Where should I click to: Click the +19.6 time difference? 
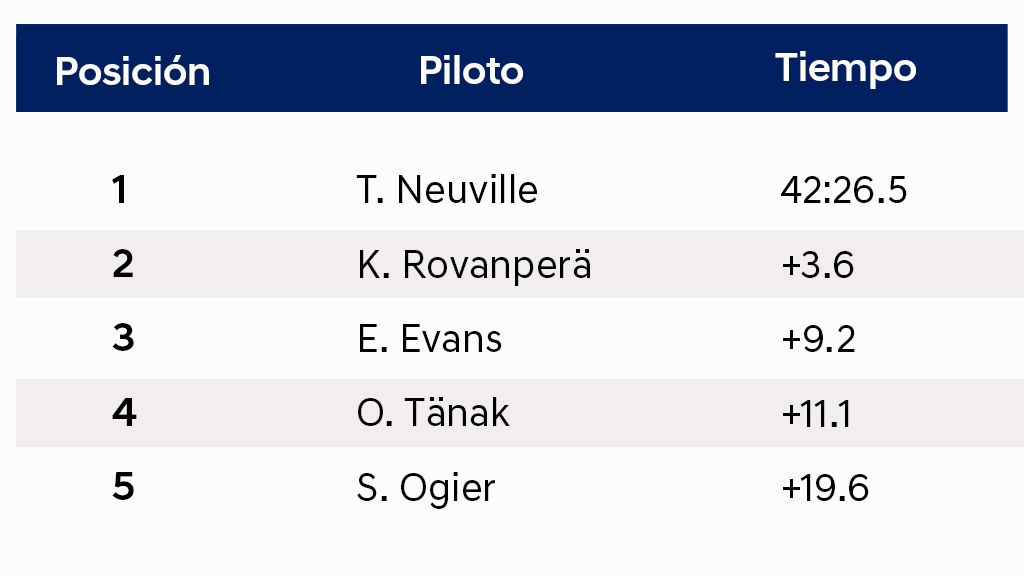pos(824,488)
